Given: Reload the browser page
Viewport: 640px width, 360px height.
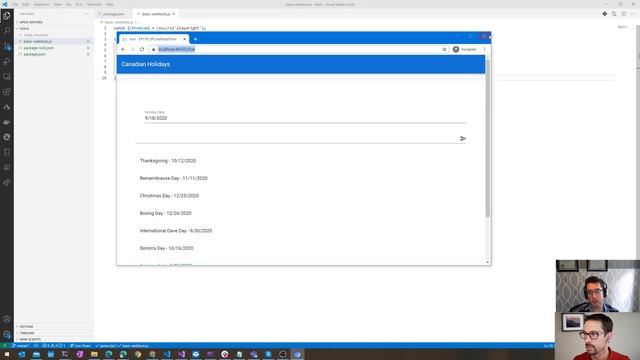Looking at the screenshot, I should pos(142,49).
